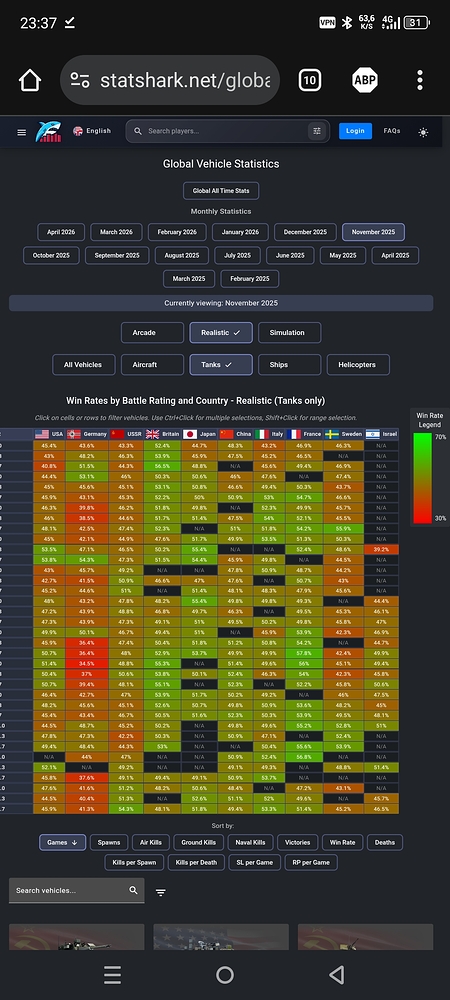This screenshot has width=450, height=1000.
Task: Open advanced player search filters icon
Action: coord(317,131)
